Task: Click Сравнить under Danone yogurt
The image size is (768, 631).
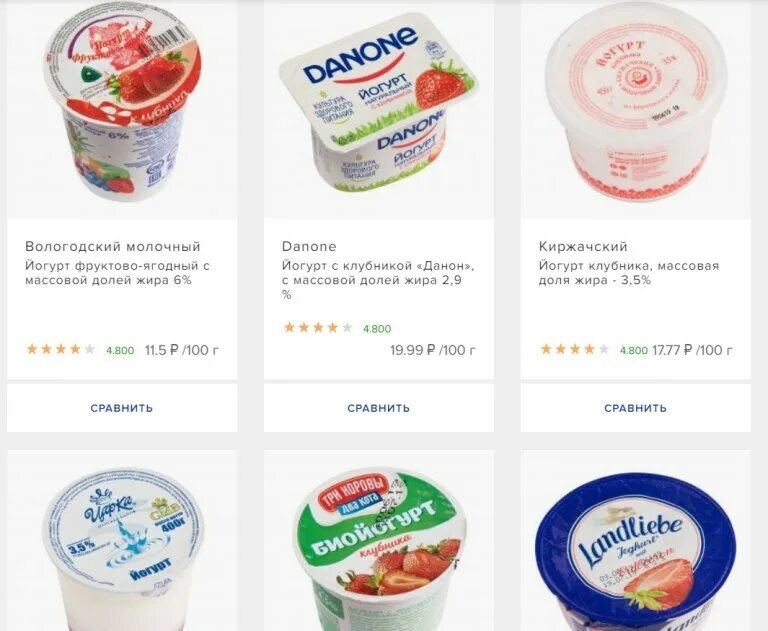Action: [379, 408]
